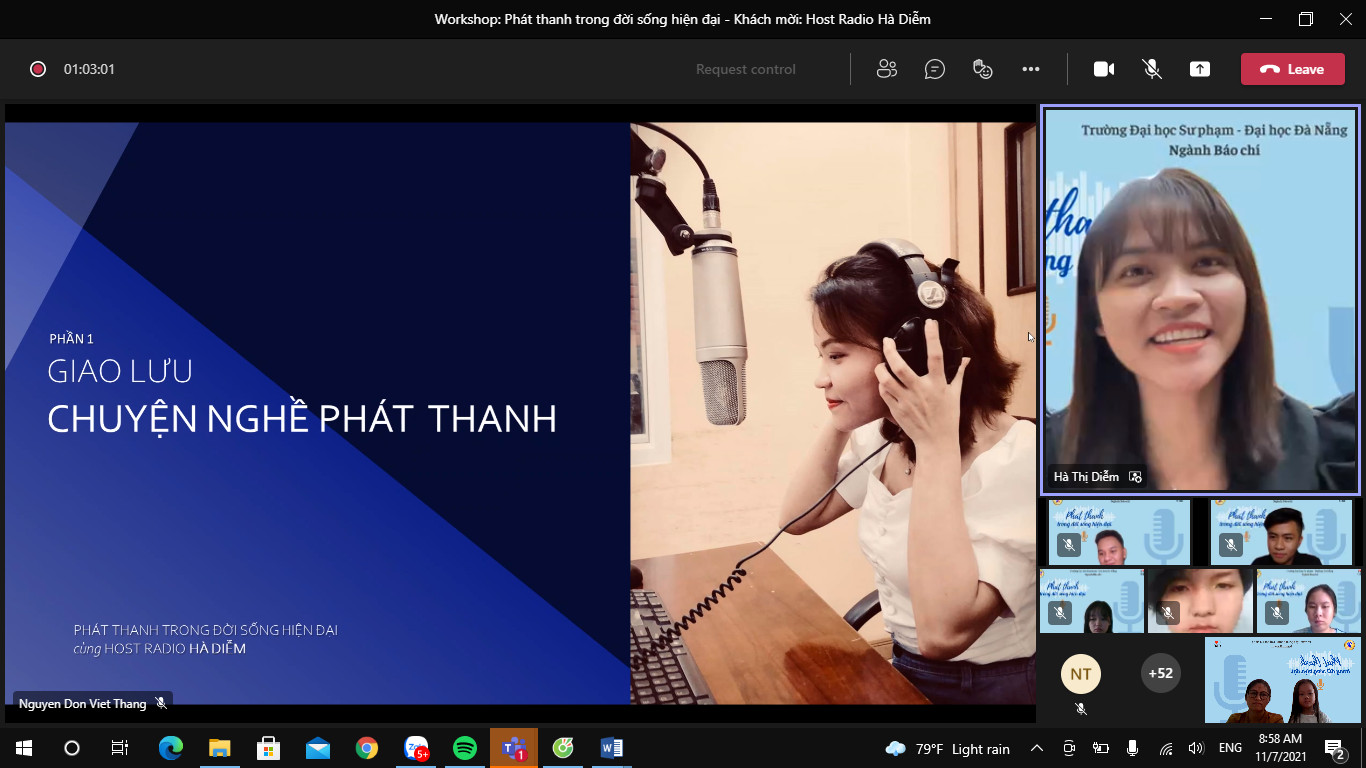Screen dimensions: 1366x768
Task: Click the shared slide presentation area
Action: 520,413
